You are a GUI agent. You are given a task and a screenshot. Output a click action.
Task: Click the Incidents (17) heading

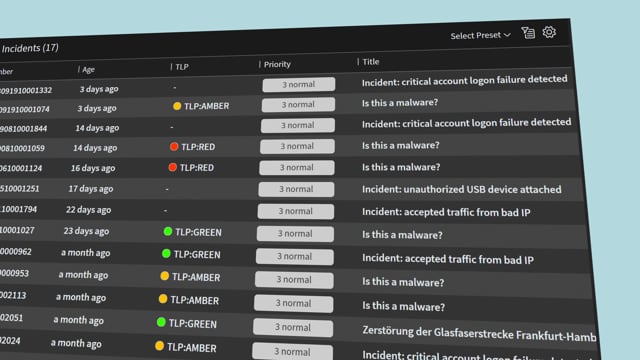30,48
